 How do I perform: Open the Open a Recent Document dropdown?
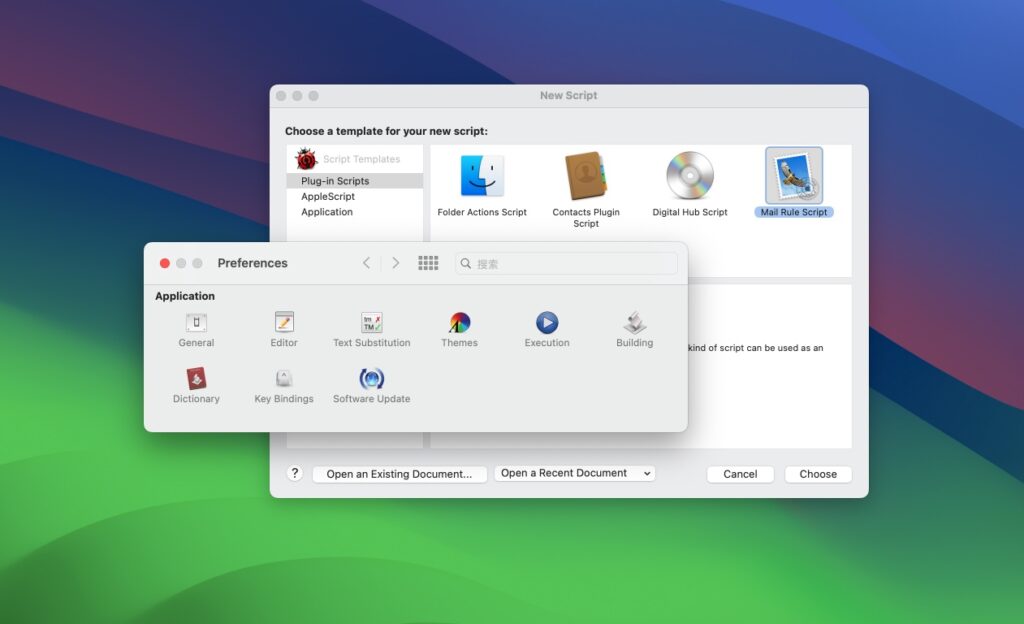574,473
